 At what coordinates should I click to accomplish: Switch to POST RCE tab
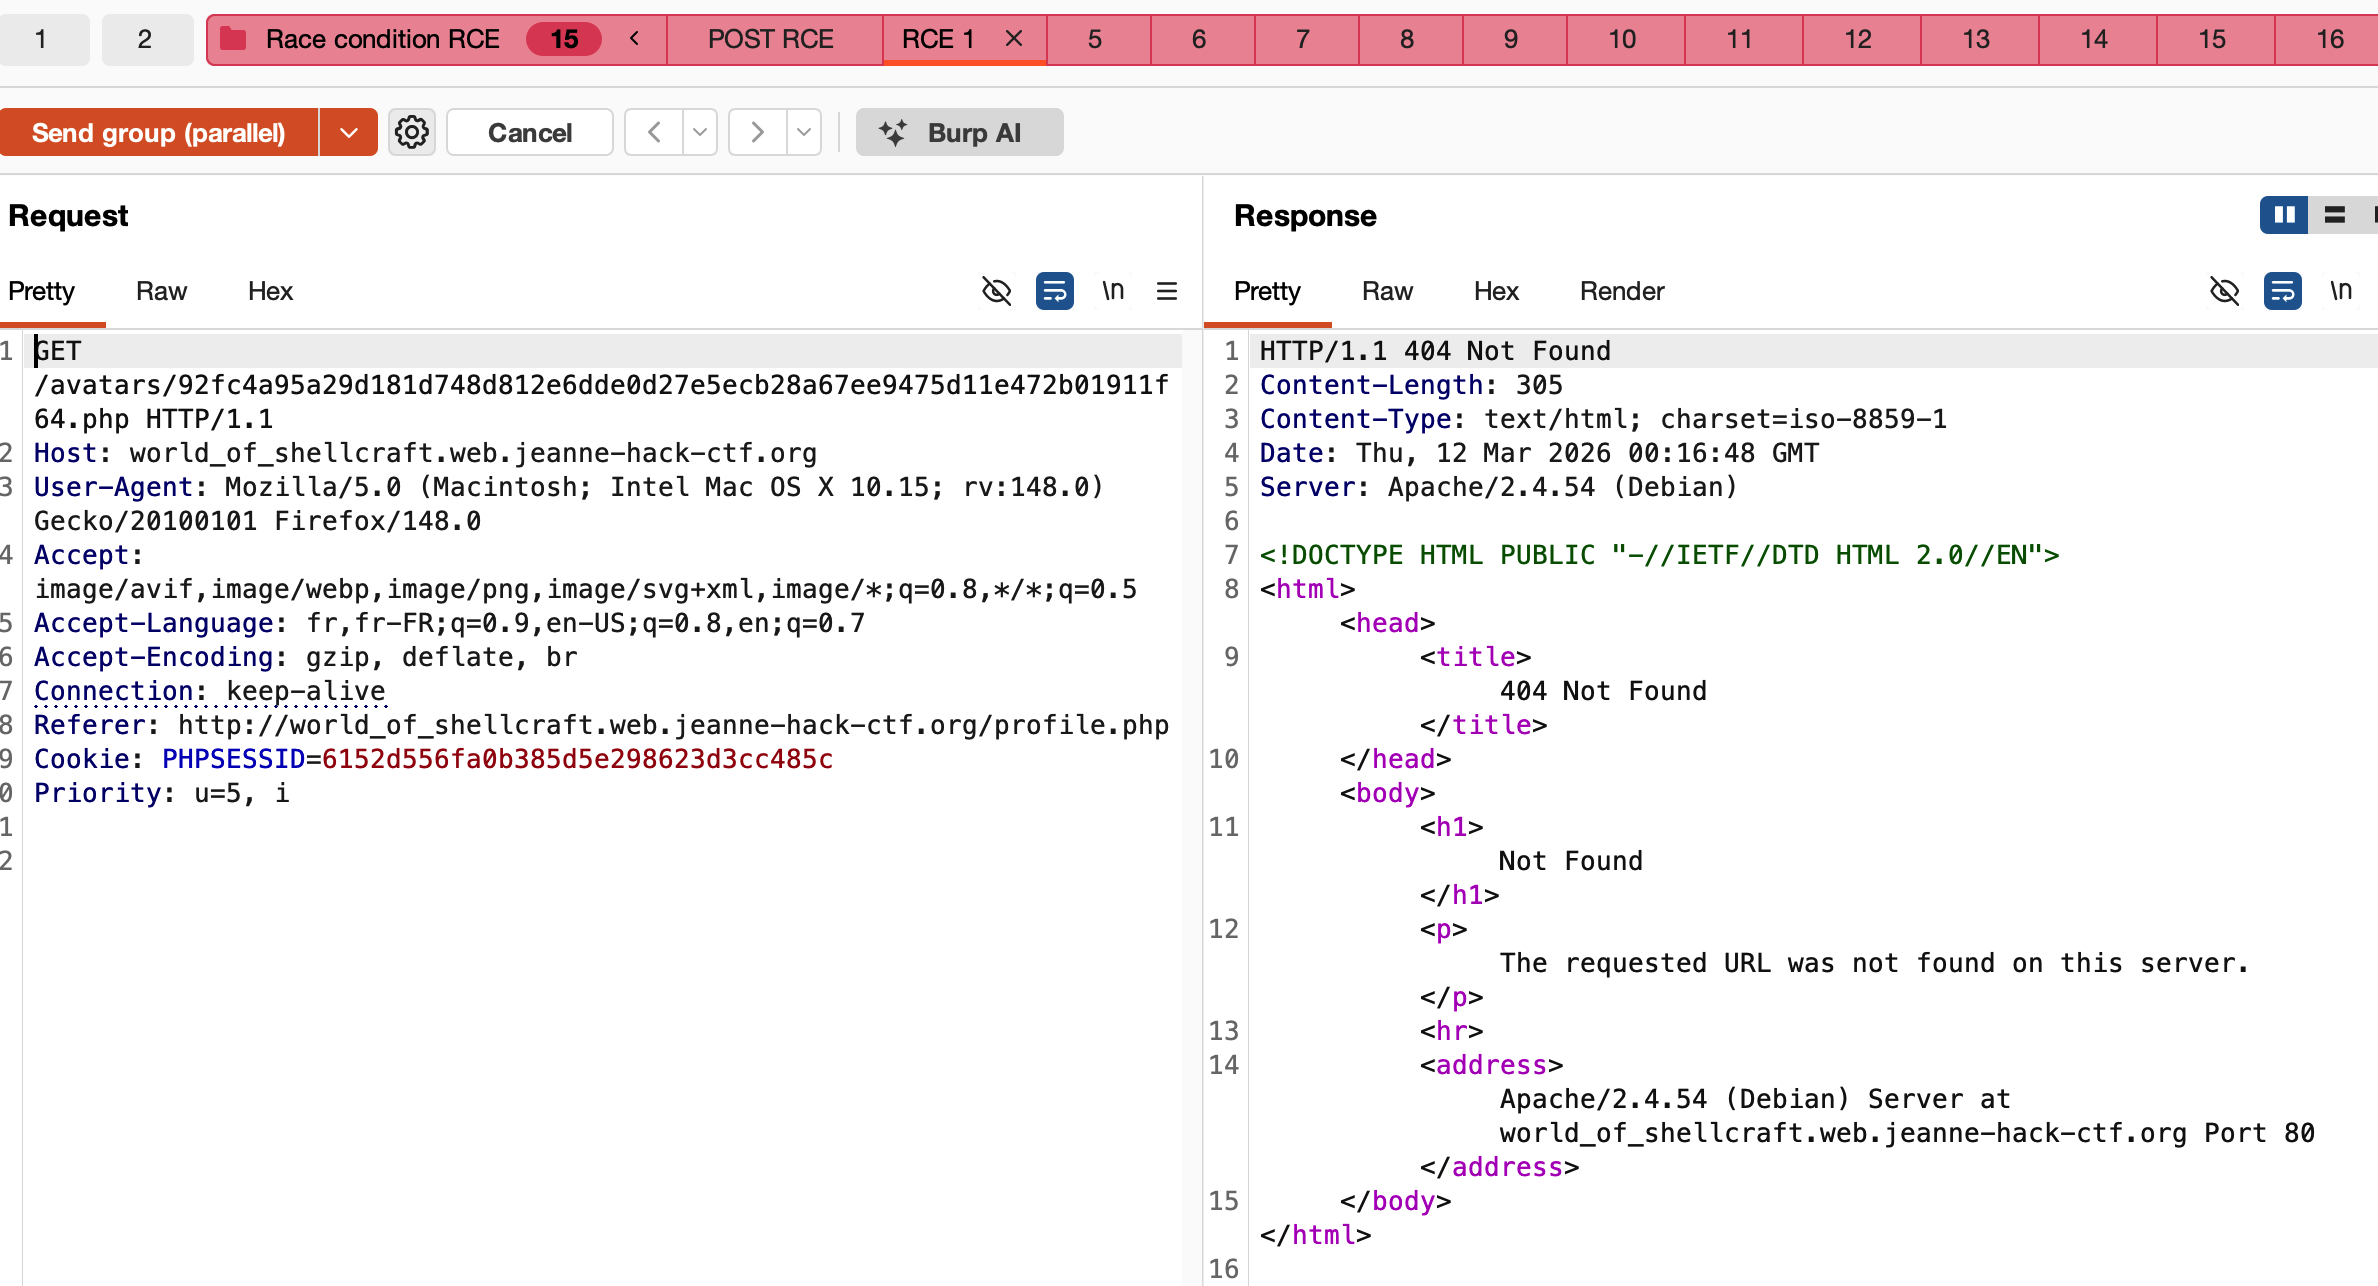[770, 39]
